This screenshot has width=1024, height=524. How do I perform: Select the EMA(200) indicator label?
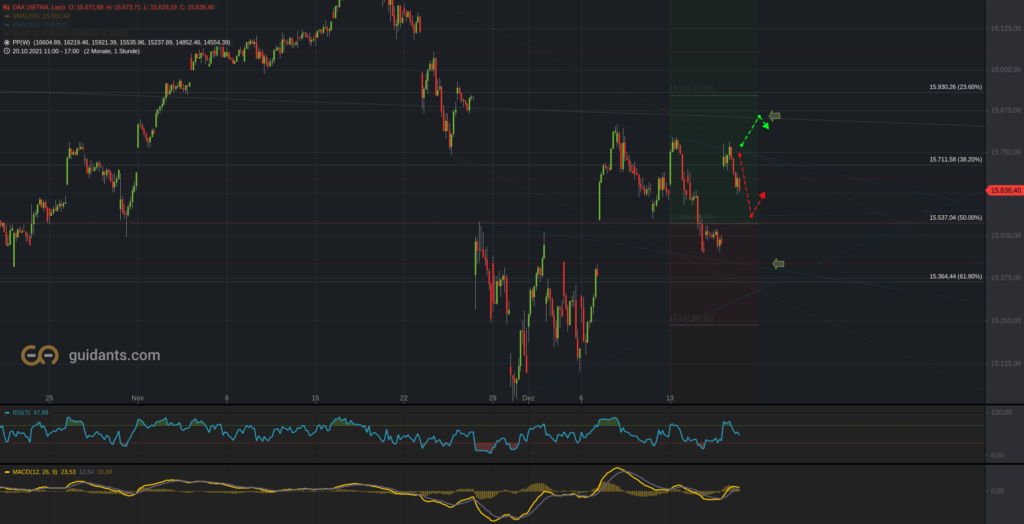click(26, 25)
